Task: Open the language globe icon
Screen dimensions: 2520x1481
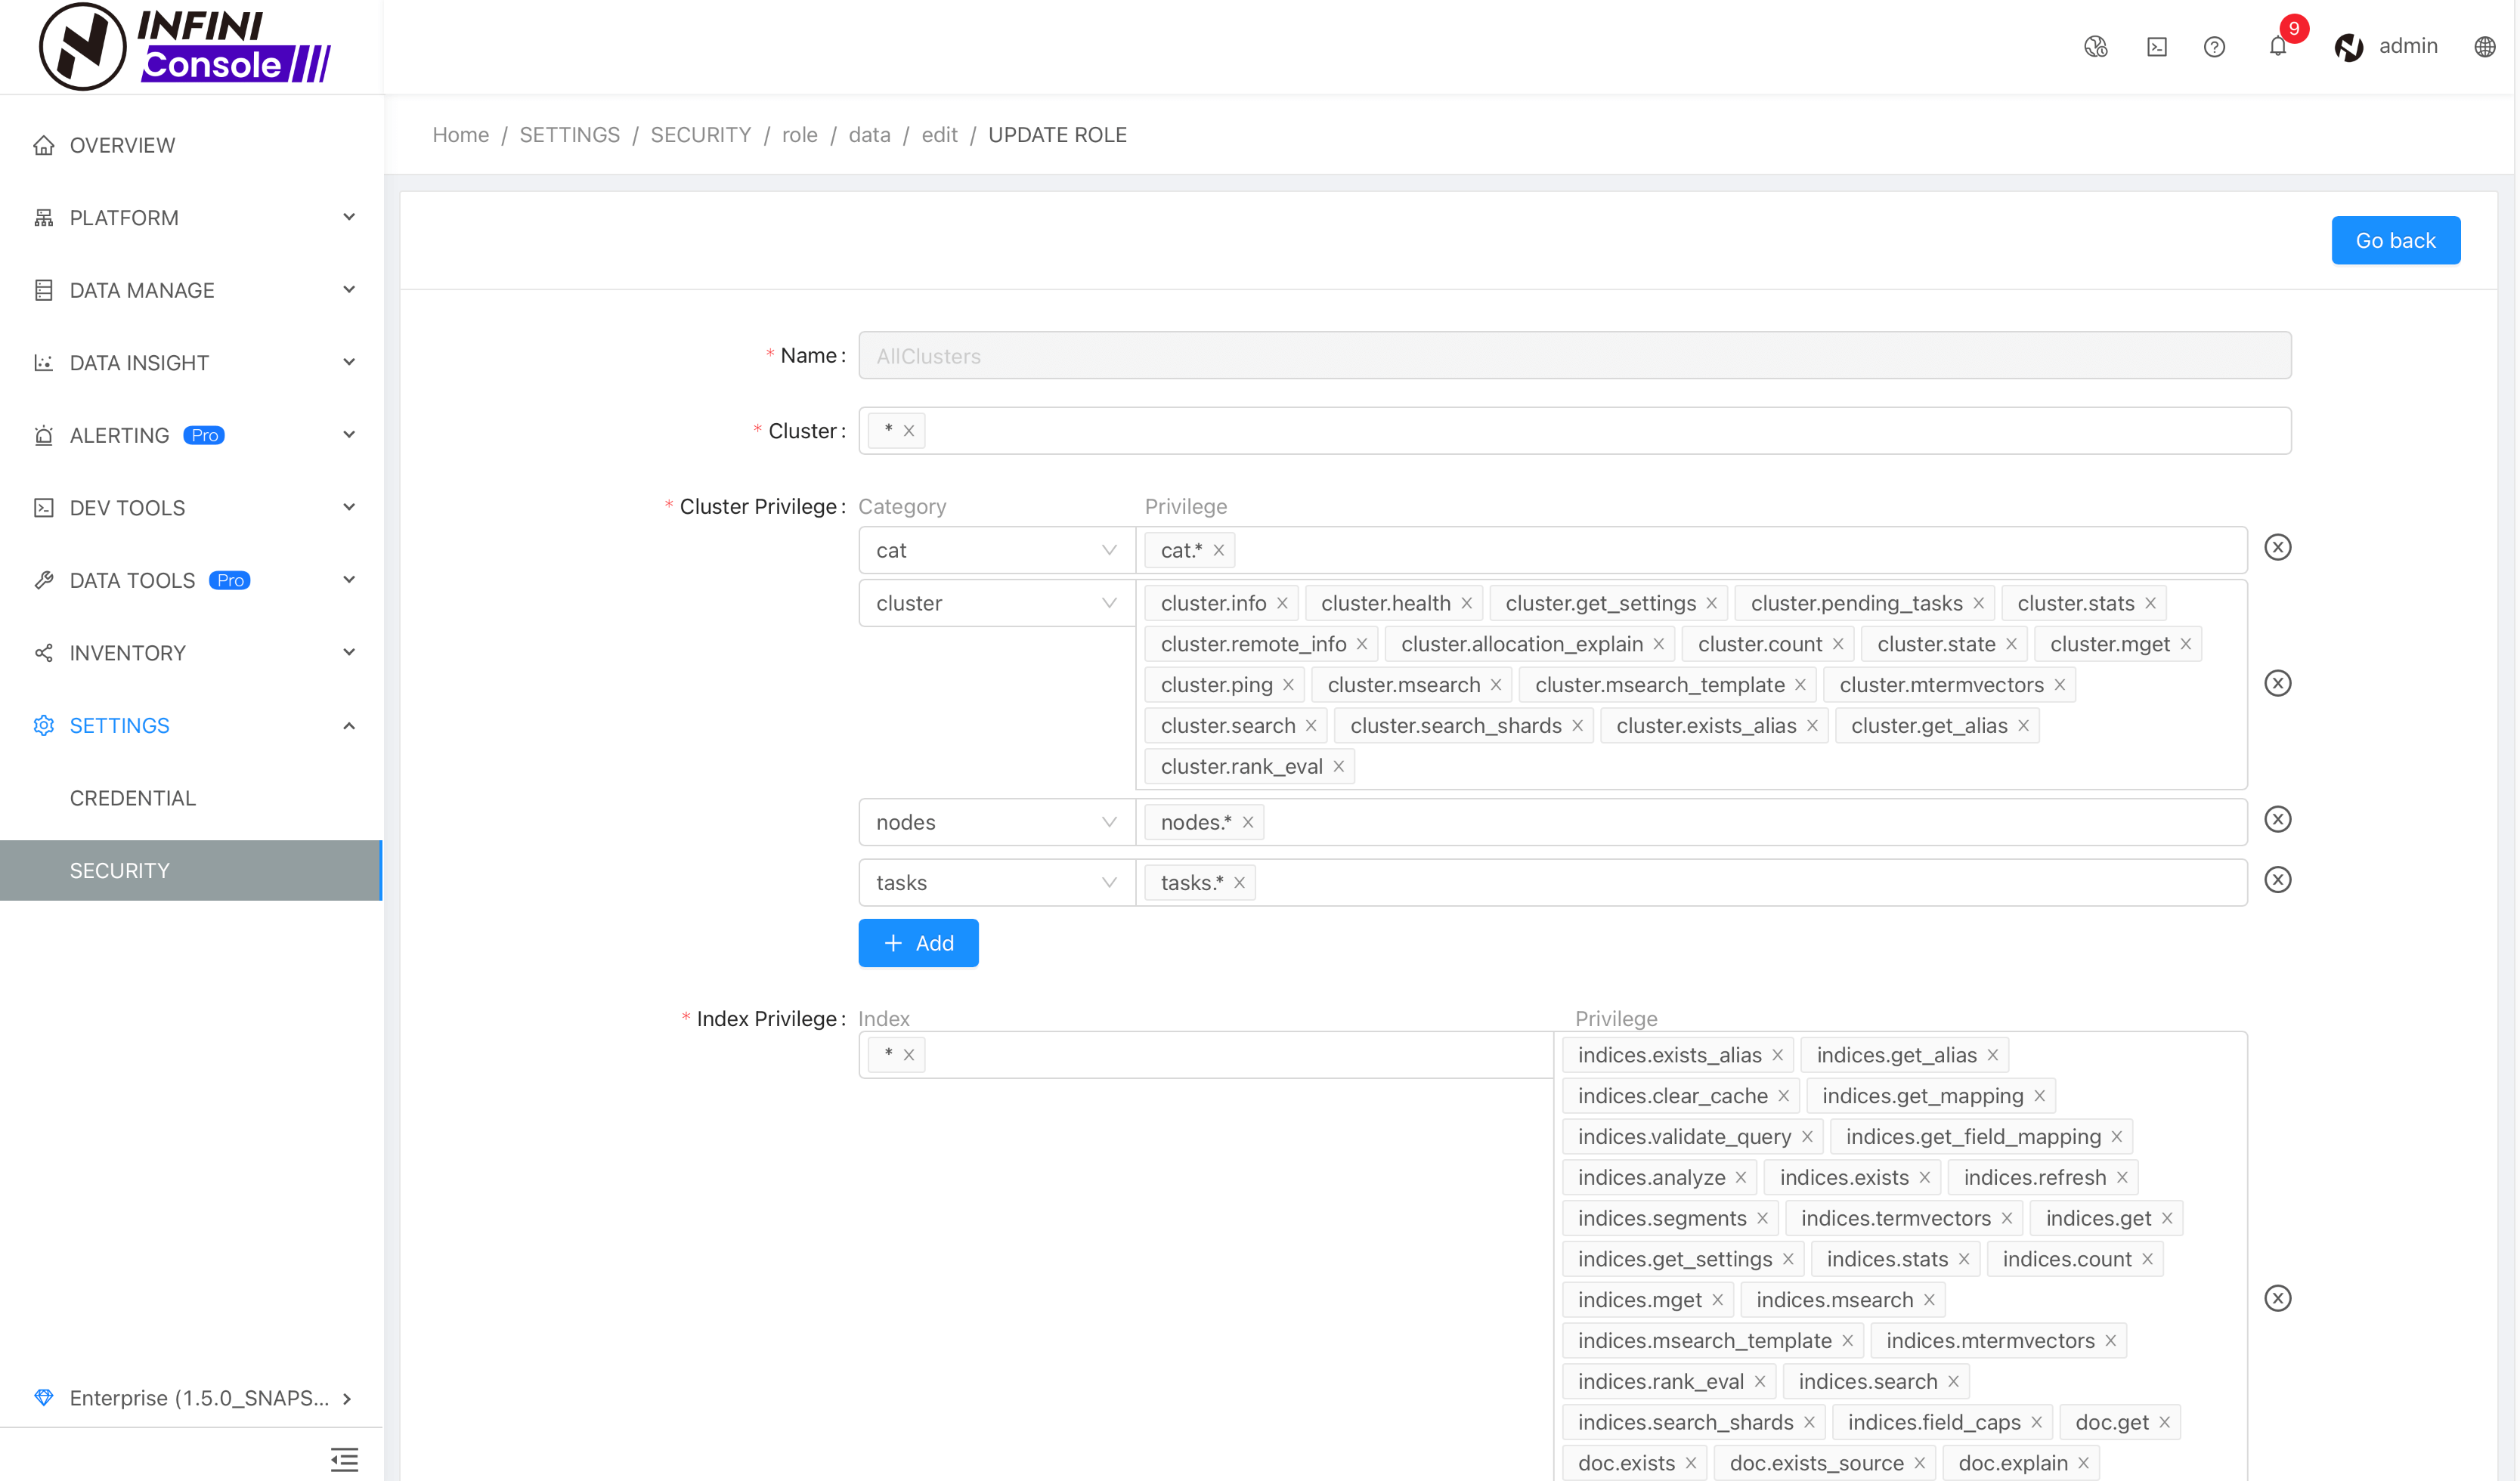Action: [x=2484, y=46]
